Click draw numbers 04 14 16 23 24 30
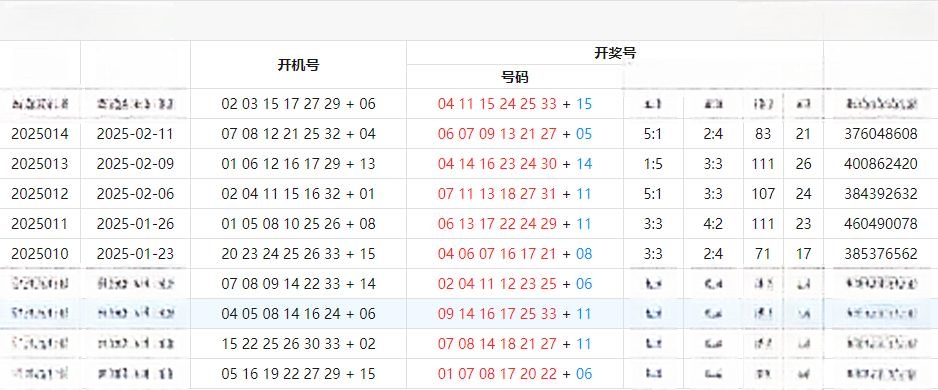938x390 pixels. pyautogui.click(x=497, y=164)
